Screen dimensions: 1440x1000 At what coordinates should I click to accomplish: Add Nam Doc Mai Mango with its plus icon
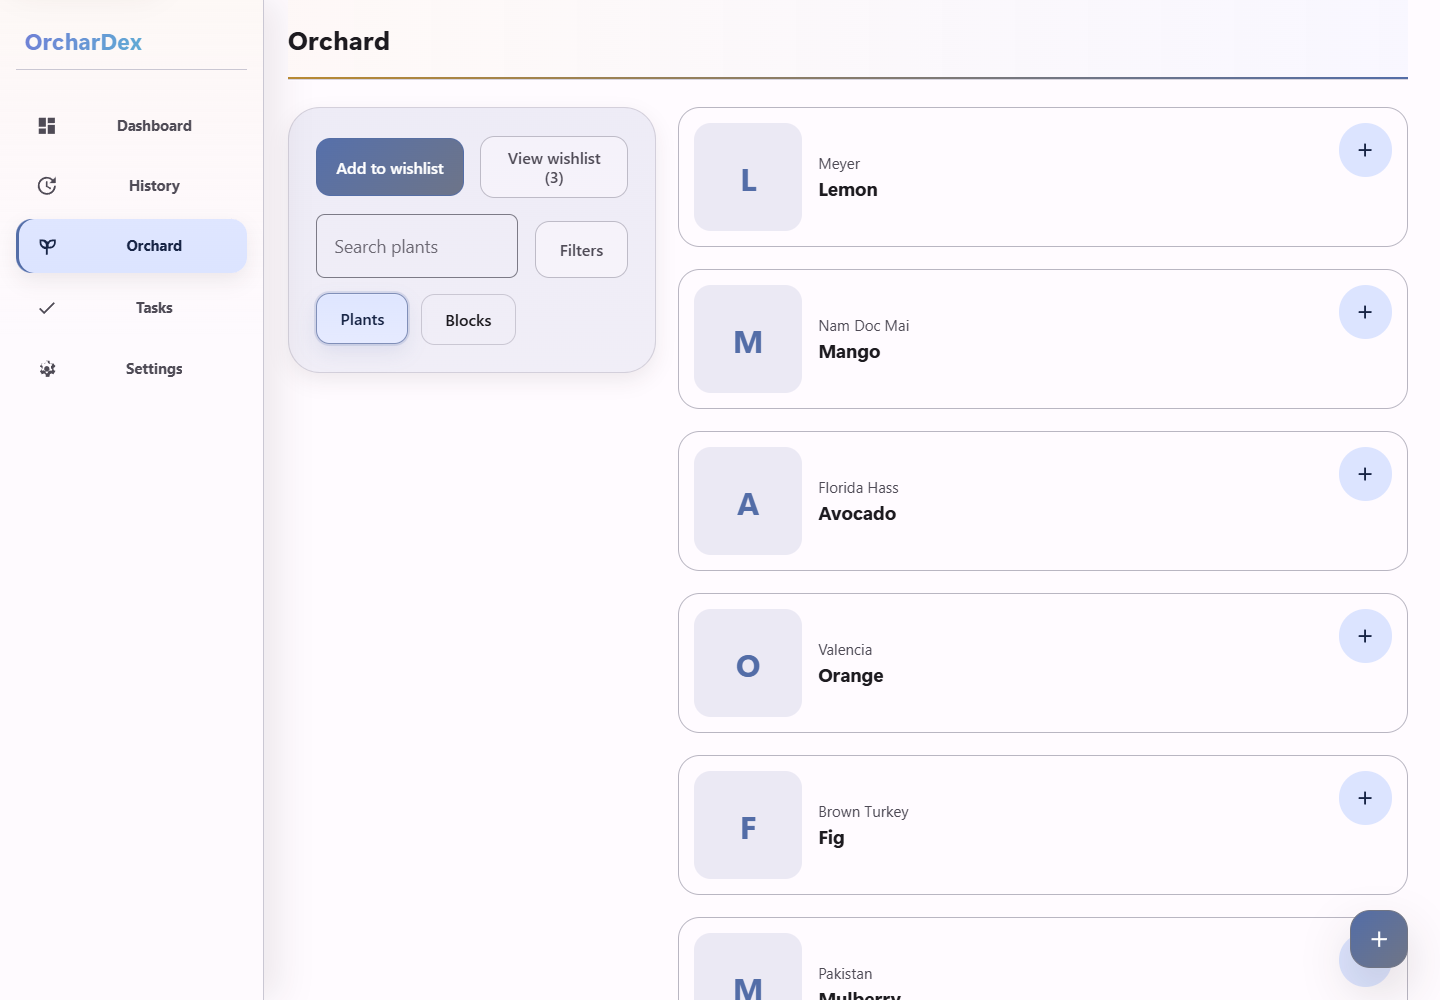tap(1365, 312)
